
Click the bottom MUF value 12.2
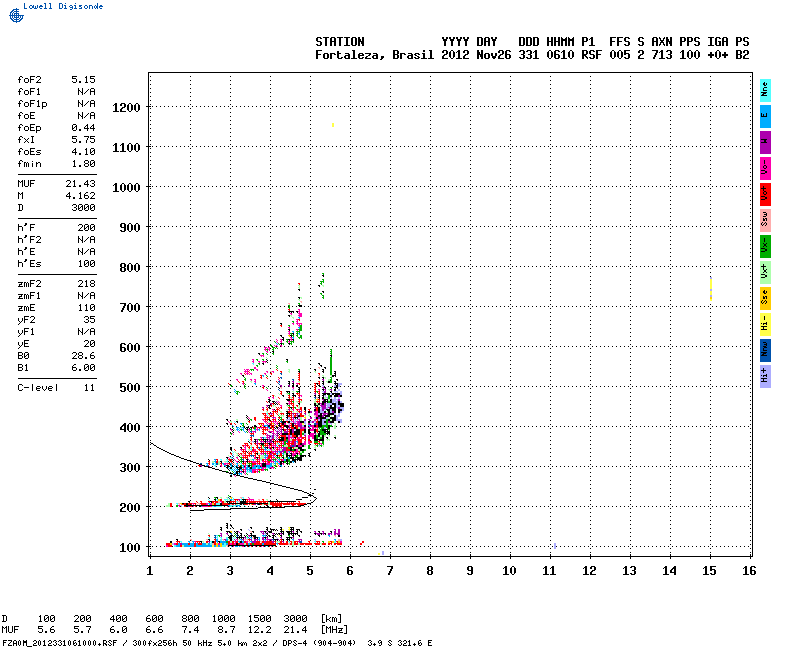[x=259, y=630]
